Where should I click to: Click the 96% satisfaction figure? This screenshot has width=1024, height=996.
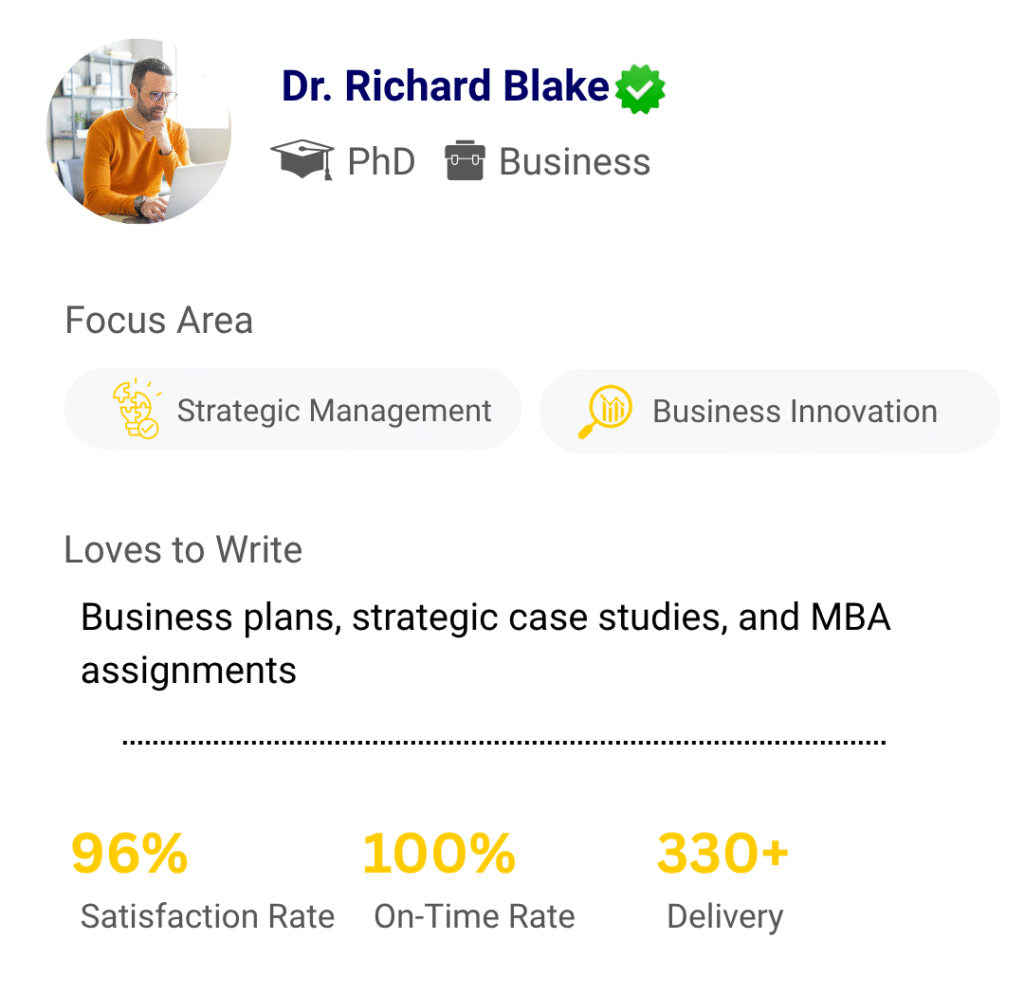pos(130,854)
